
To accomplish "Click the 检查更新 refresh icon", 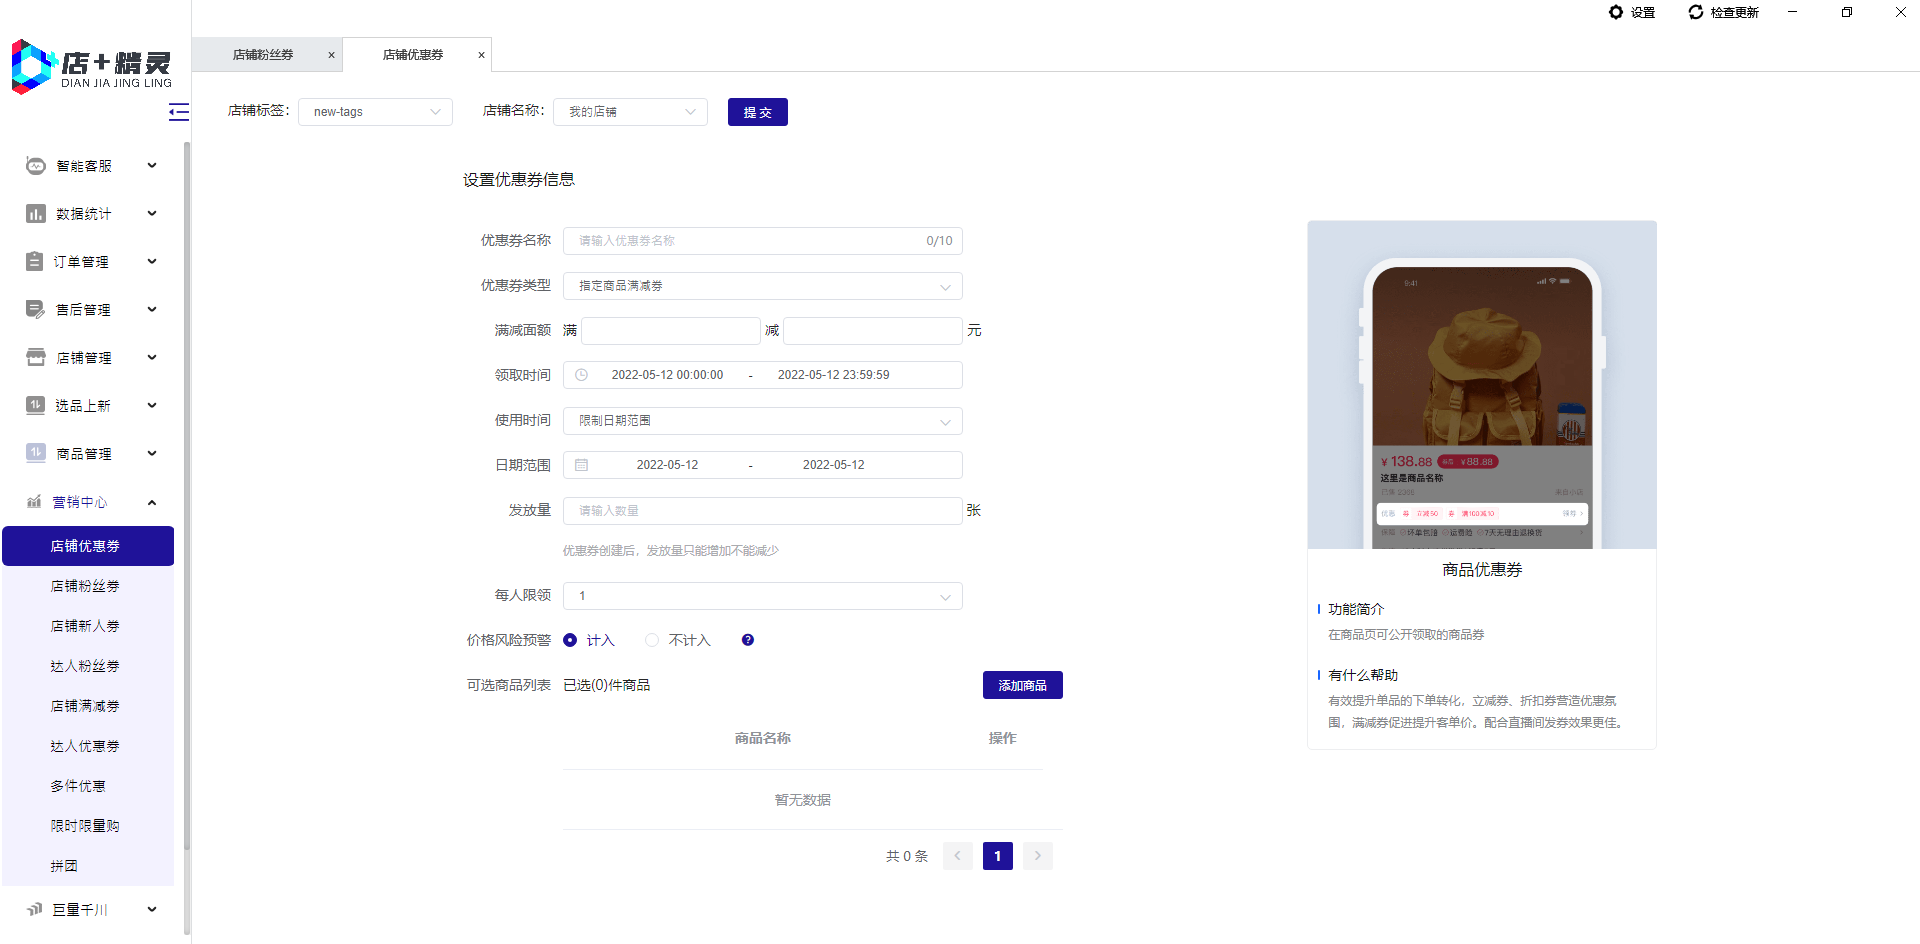I will pyautogui.click(x=1696, y=12).
